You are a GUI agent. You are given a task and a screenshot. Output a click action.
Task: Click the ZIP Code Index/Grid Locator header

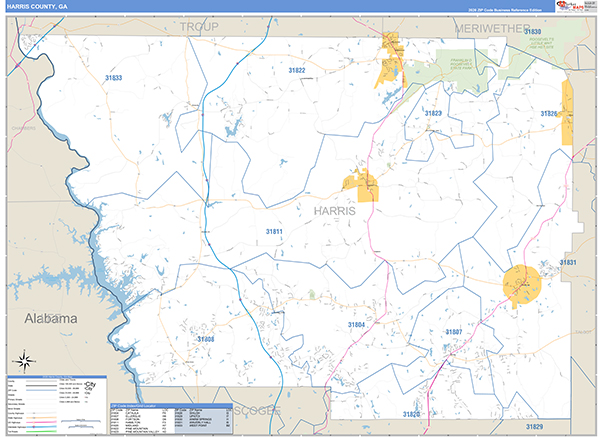171,406
